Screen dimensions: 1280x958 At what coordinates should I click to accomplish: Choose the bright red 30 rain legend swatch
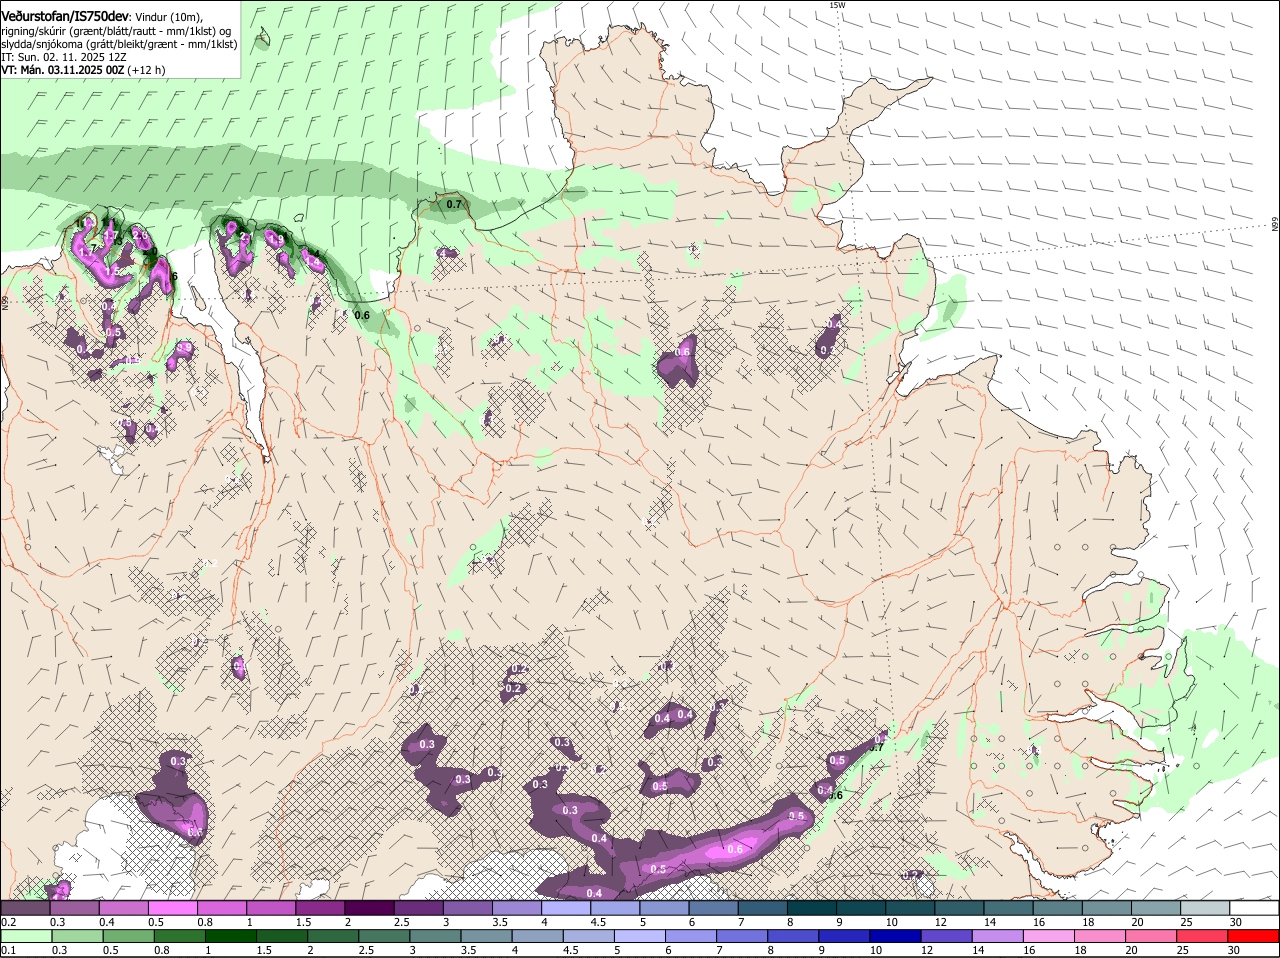coord(1252,936)
